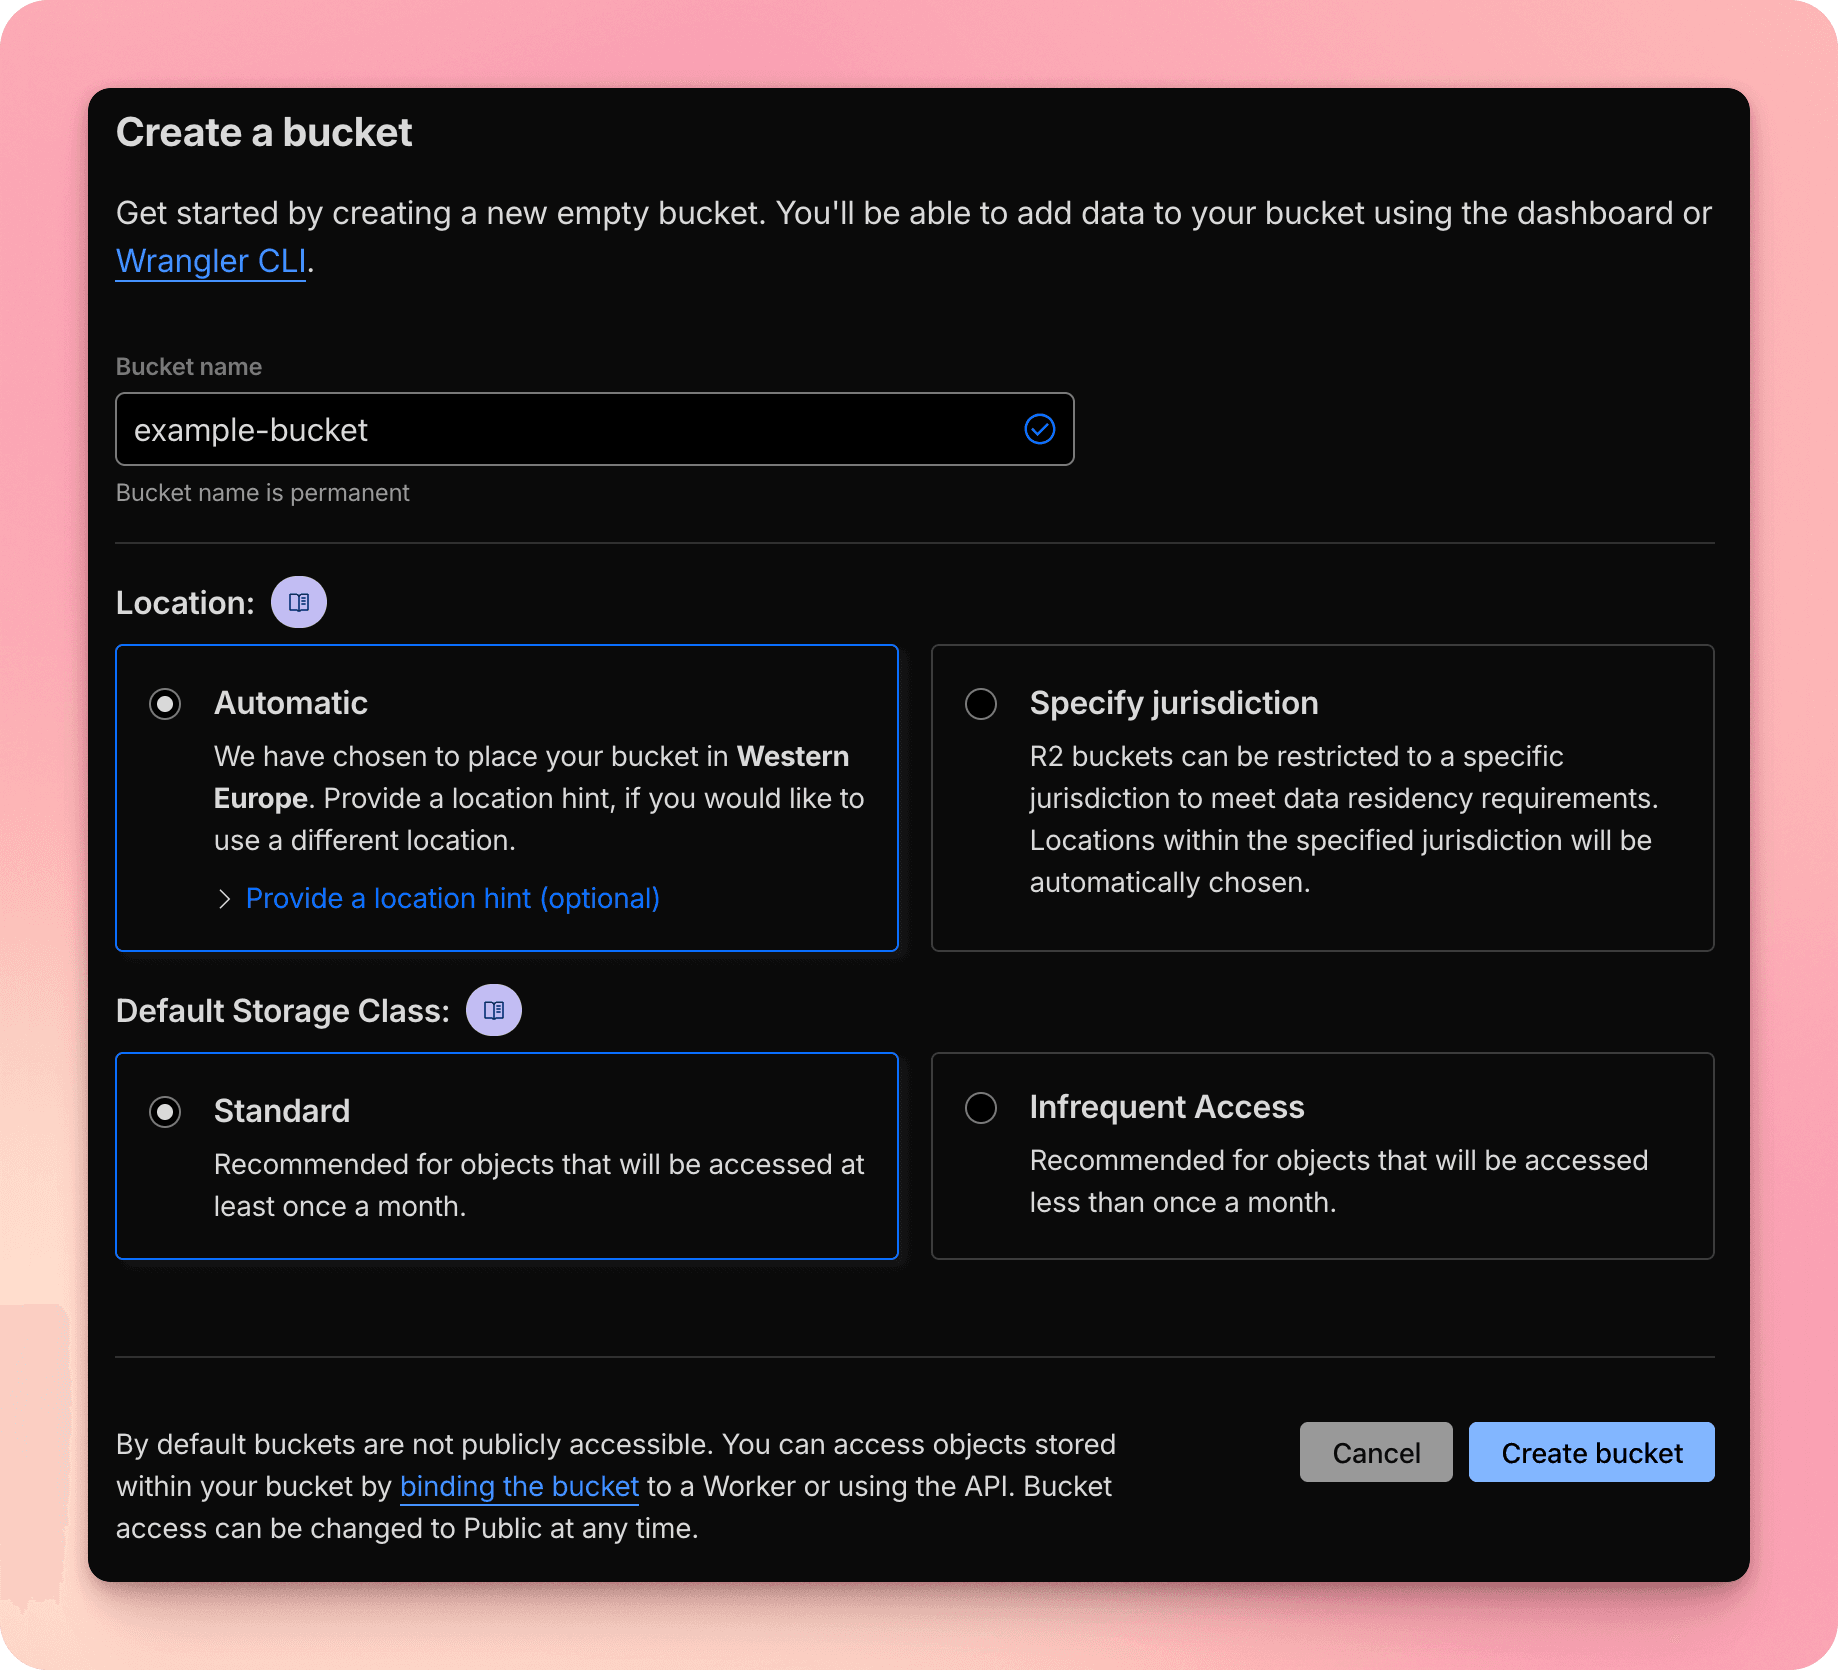Click the 'Bucket name' field label
The width and height of the screenshot is (1838, 1670).
pyautogui.click(x=189, y=367)
